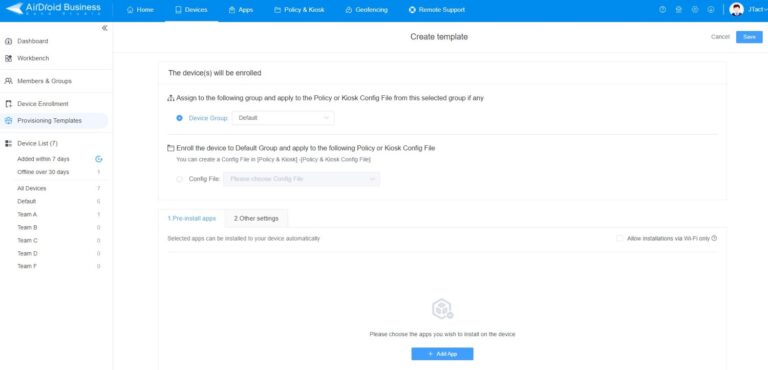
Task: Click 'Please choose the apps' message
Action: pyautogui.click(x=442, y=334)
